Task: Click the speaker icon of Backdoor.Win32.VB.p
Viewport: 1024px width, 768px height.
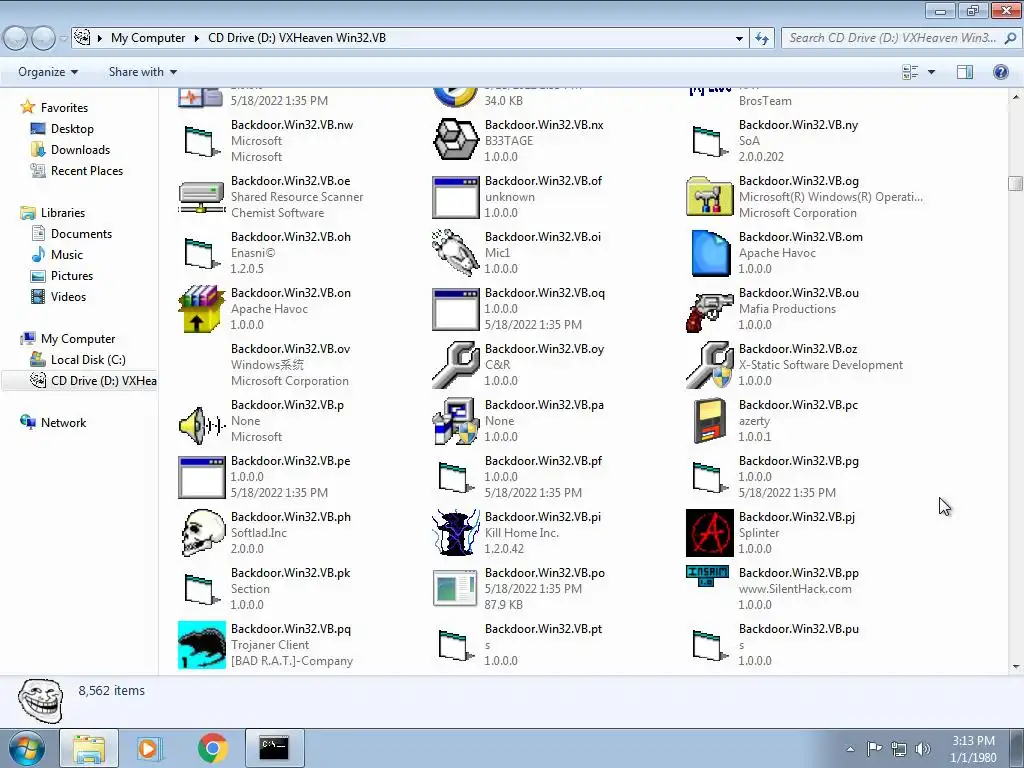Action: [x=201, y=425]
